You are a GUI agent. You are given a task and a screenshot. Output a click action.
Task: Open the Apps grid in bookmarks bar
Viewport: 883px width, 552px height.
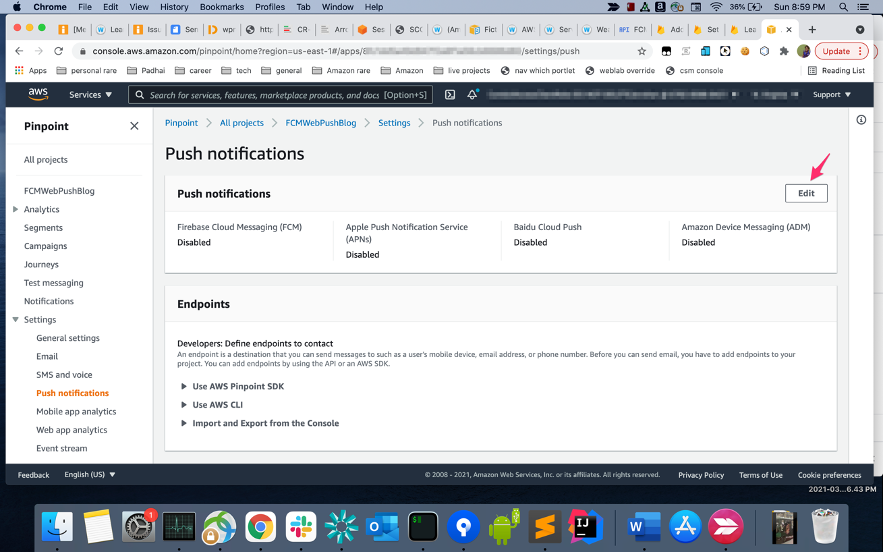(x=30, y=70)
